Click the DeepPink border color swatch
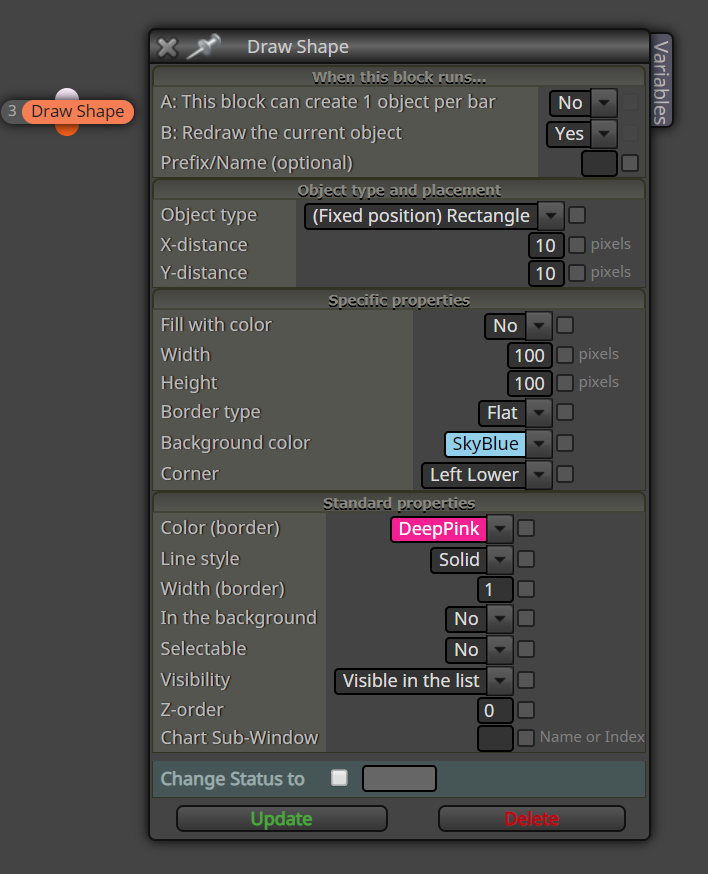 pyautogui.click(x=439, y=529)
